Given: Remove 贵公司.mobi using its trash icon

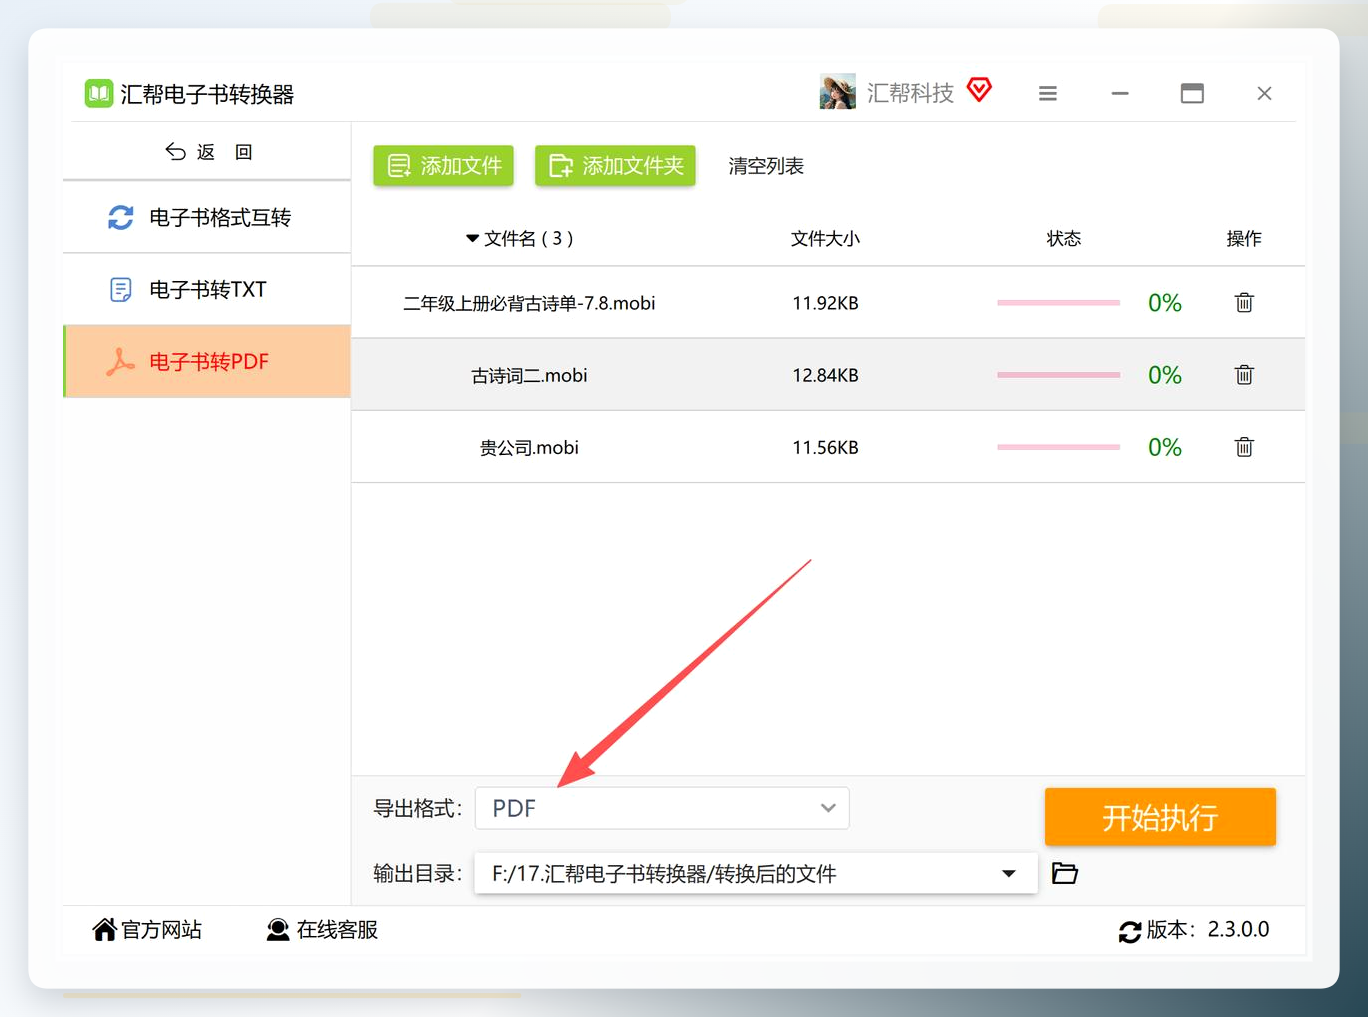Looking at the screenshot, I should pyautogui.click(x=1244, y=446).
